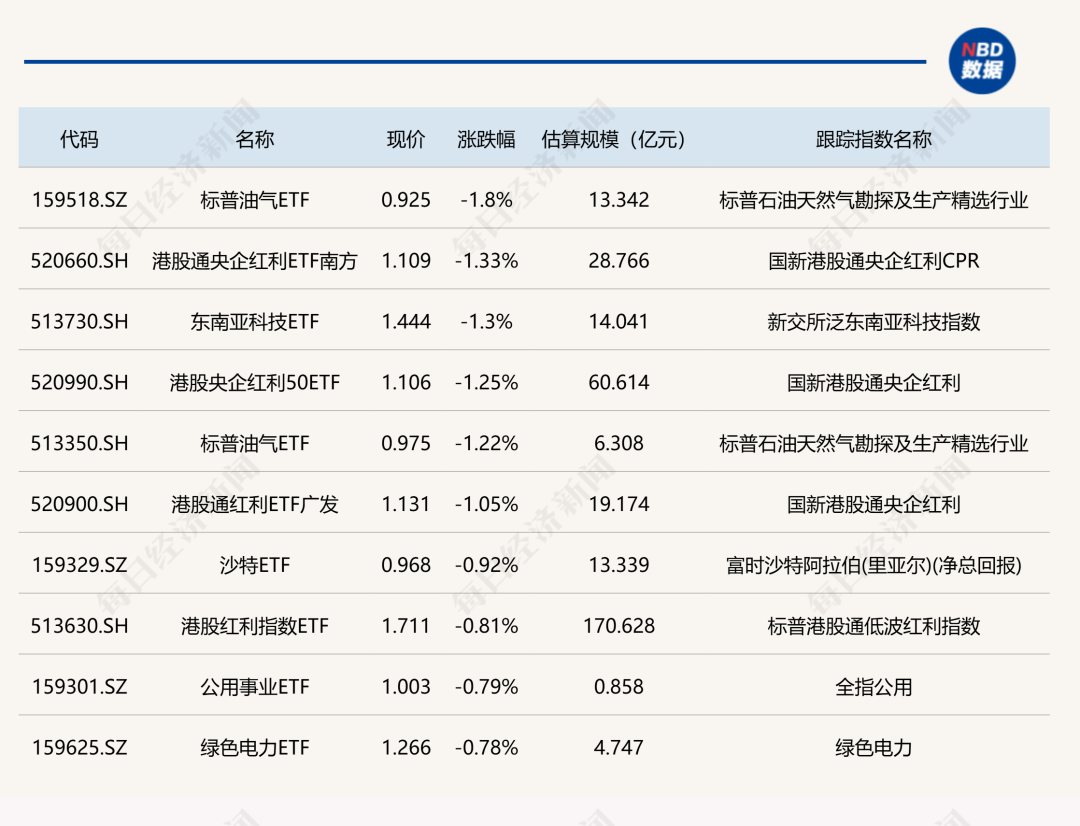Select code 159518.SZ in the first row
Image resolution: width=1080 pixels, height=826 pixels.
click(80, 200)
